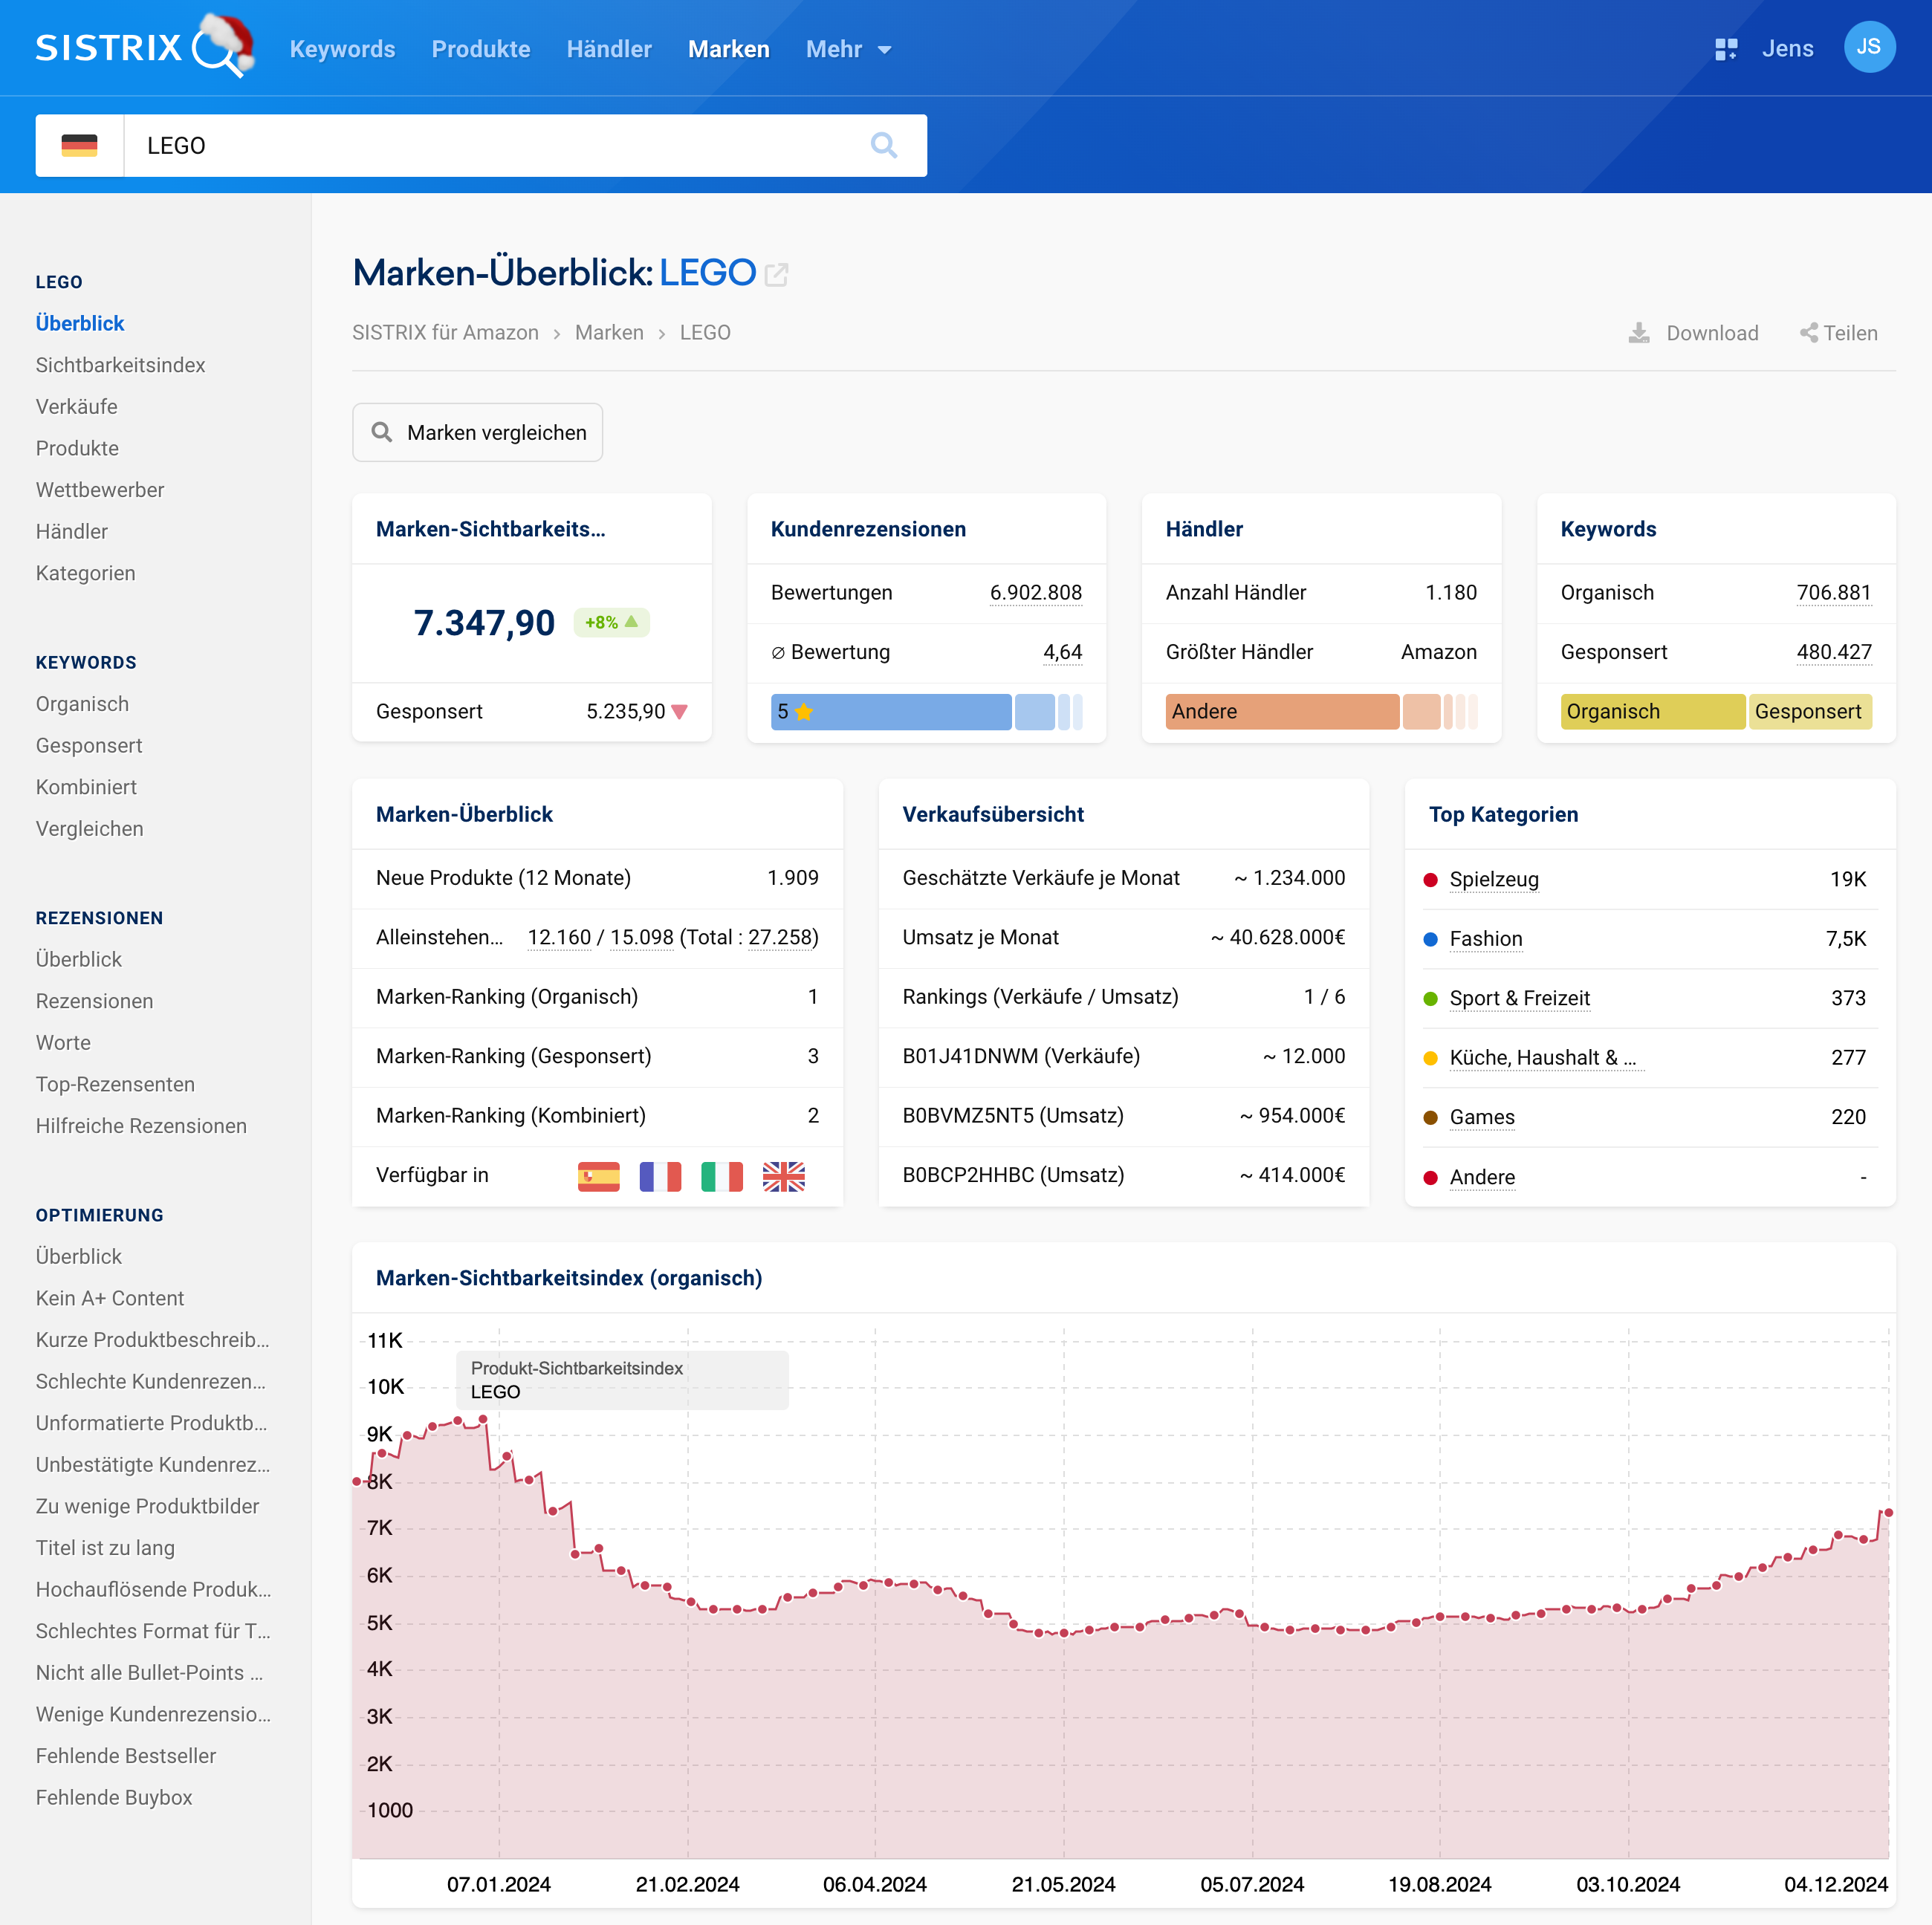
Task: Click the LEGO search input field
Action: [490, 146]
